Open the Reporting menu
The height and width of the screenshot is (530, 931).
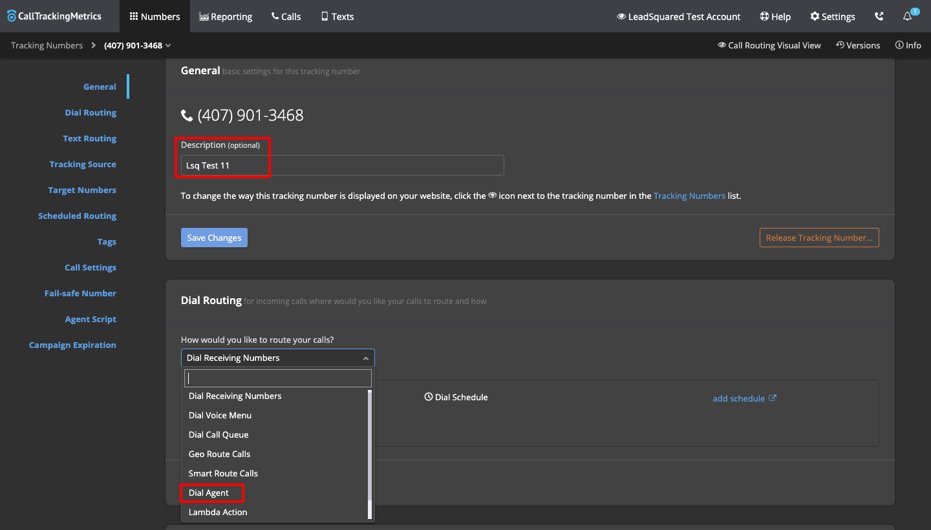tap(225, 16)
